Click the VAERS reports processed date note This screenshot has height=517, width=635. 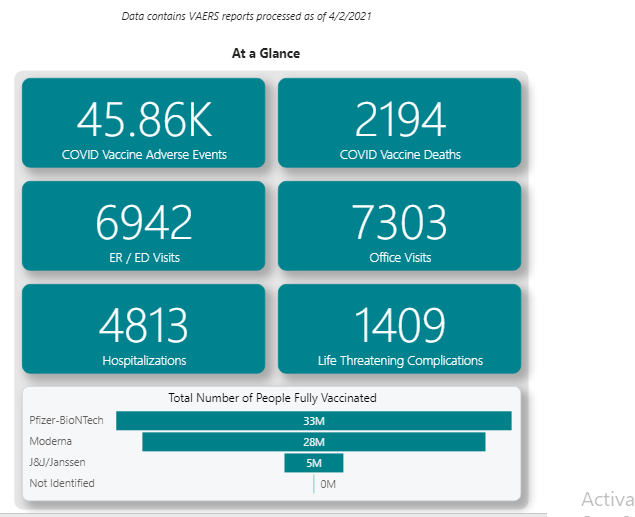coord(246,16)
